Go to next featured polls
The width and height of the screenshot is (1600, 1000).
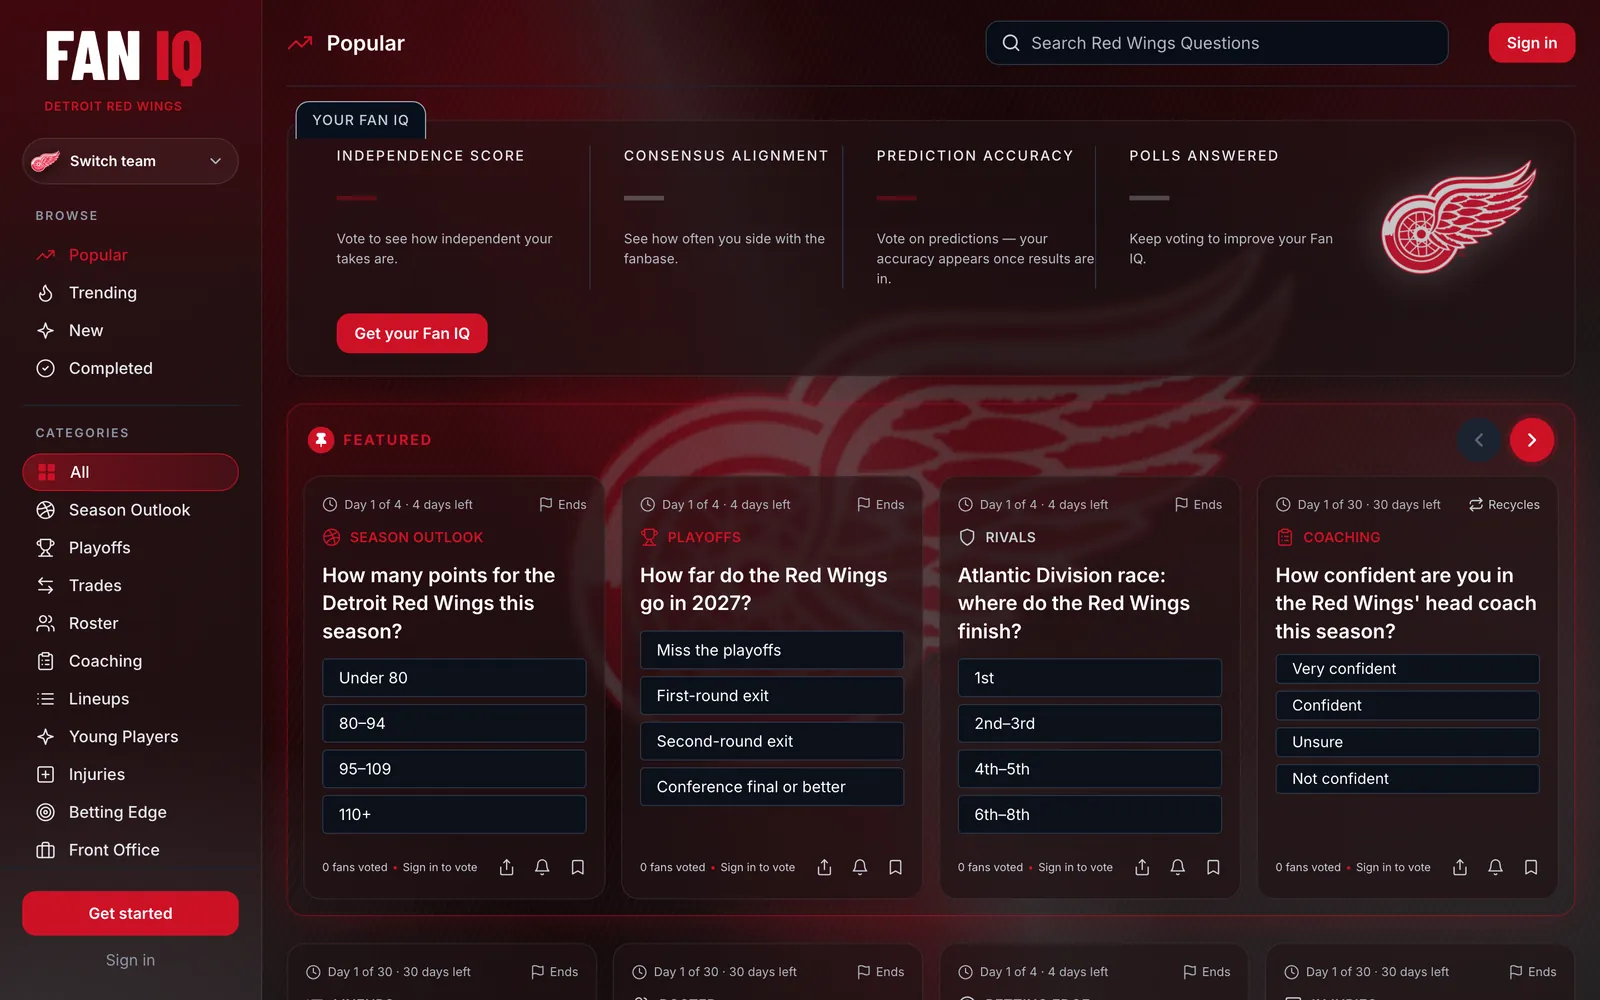(1531, 440)
